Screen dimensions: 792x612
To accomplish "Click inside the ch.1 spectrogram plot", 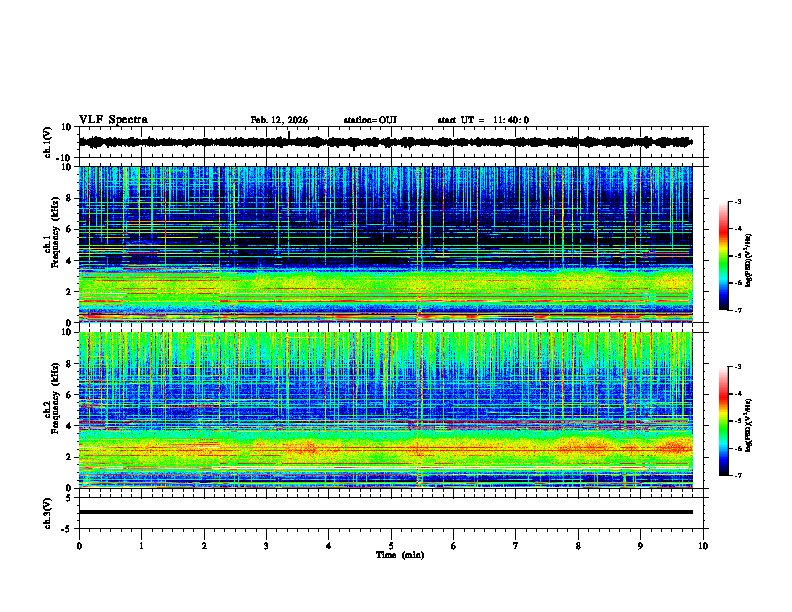I will point(385,244).
